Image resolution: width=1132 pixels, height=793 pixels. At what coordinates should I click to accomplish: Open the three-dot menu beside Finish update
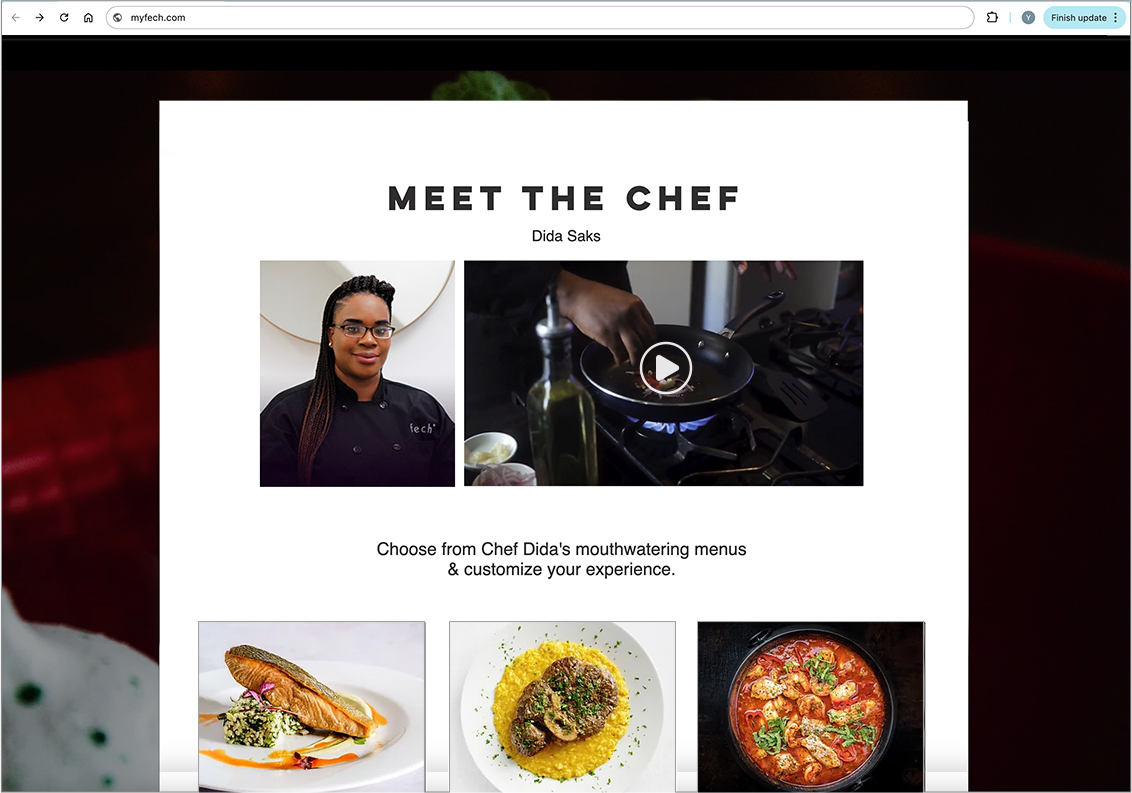[x=1115, y=17]
